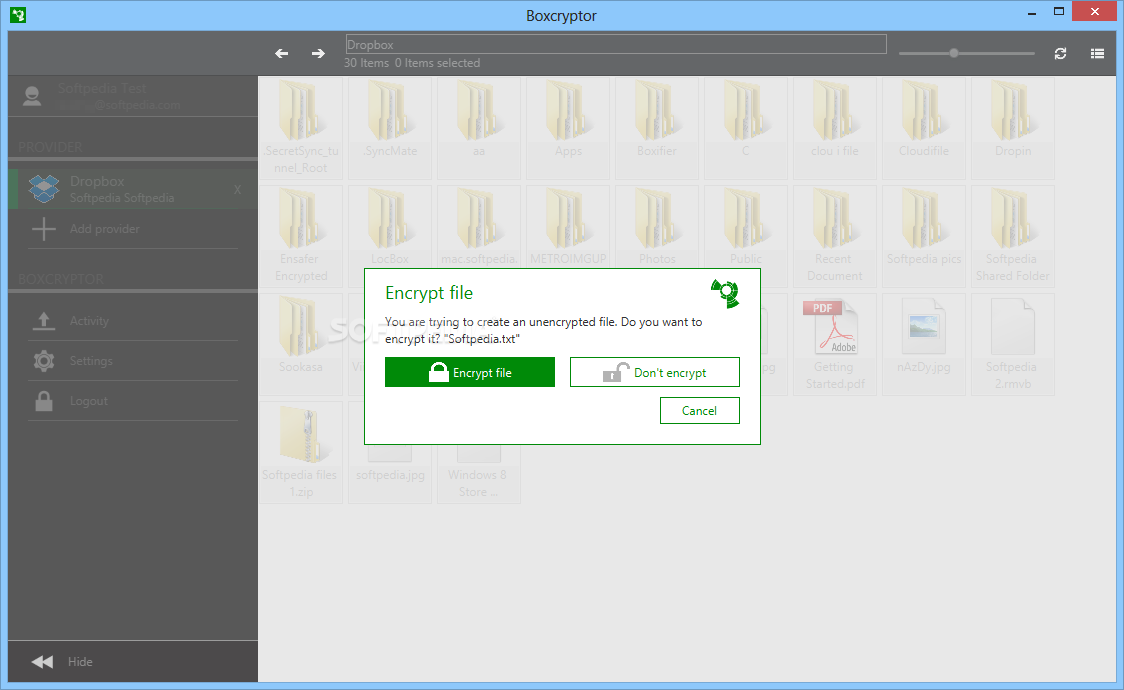The height and width of the screenshot is (690, 1124).
Task: Navigate forward with the right arrow
Action: click(318, 53)
